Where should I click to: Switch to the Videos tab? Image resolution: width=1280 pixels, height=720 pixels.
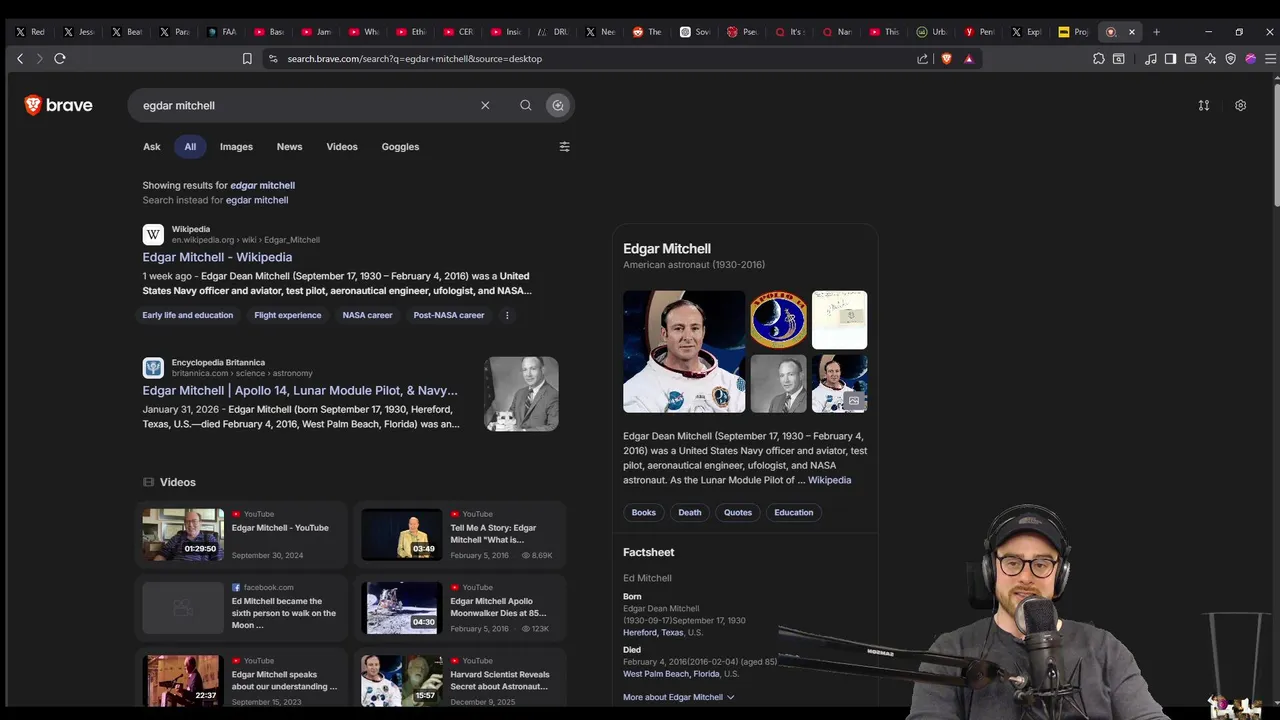click(x=342, y=147)
